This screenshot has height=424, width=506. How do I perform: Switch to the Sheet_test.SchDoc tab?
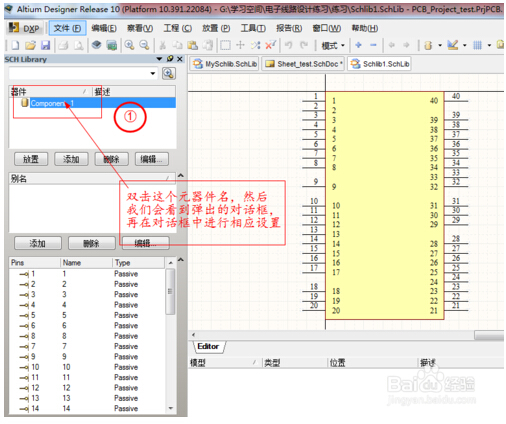pyautogui.click(x=303, y=64)
